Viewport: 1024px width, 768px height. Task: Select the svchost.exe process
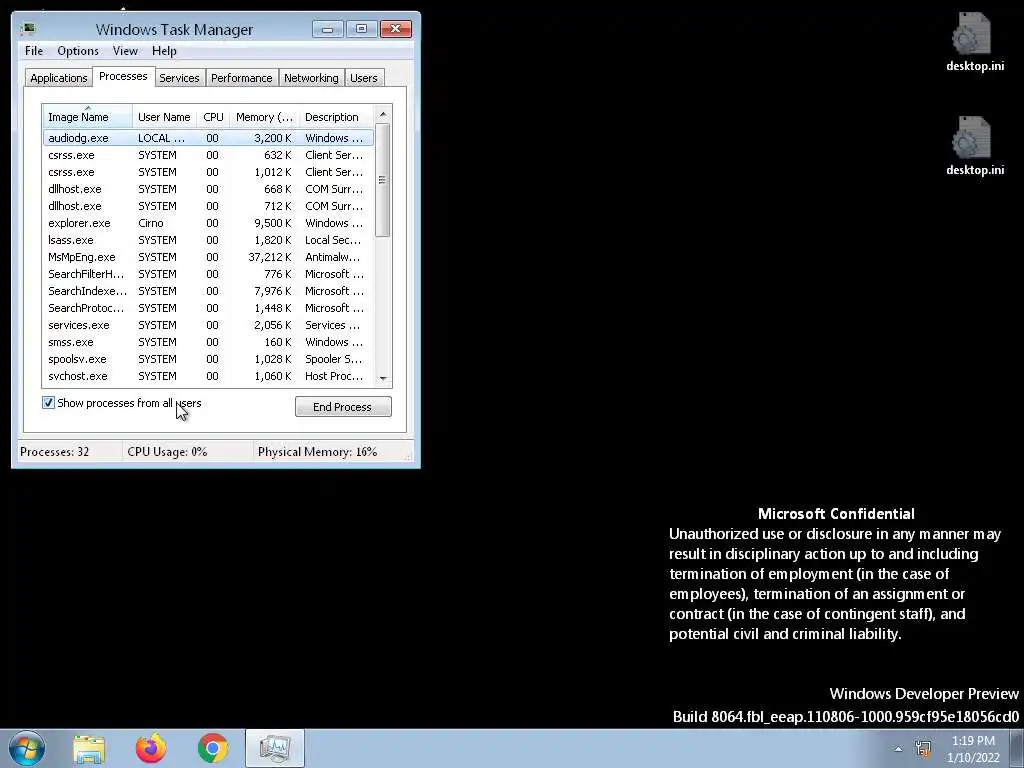[x=208, y=376]
